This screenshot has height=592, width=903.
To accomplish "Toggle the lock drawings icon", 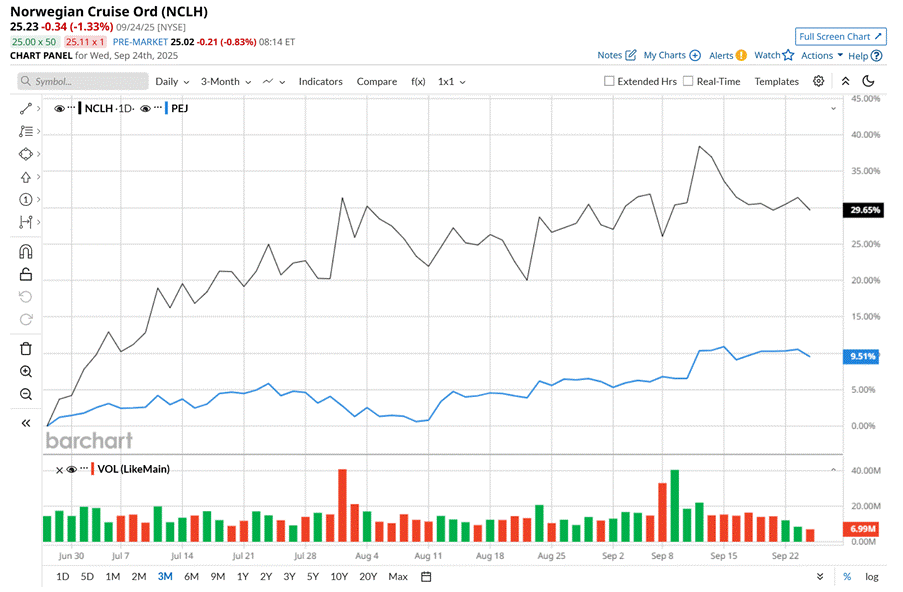I will tap(25, 274).
